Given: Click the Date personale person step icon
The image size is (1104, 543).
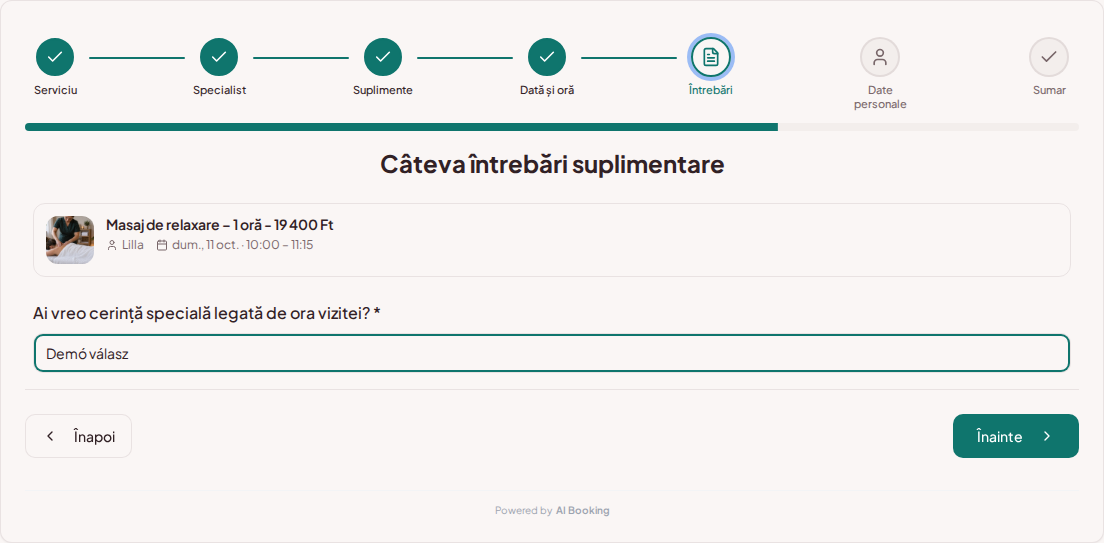Looking at the screenshot, I should pyautogui.click(x=880, y=57).
